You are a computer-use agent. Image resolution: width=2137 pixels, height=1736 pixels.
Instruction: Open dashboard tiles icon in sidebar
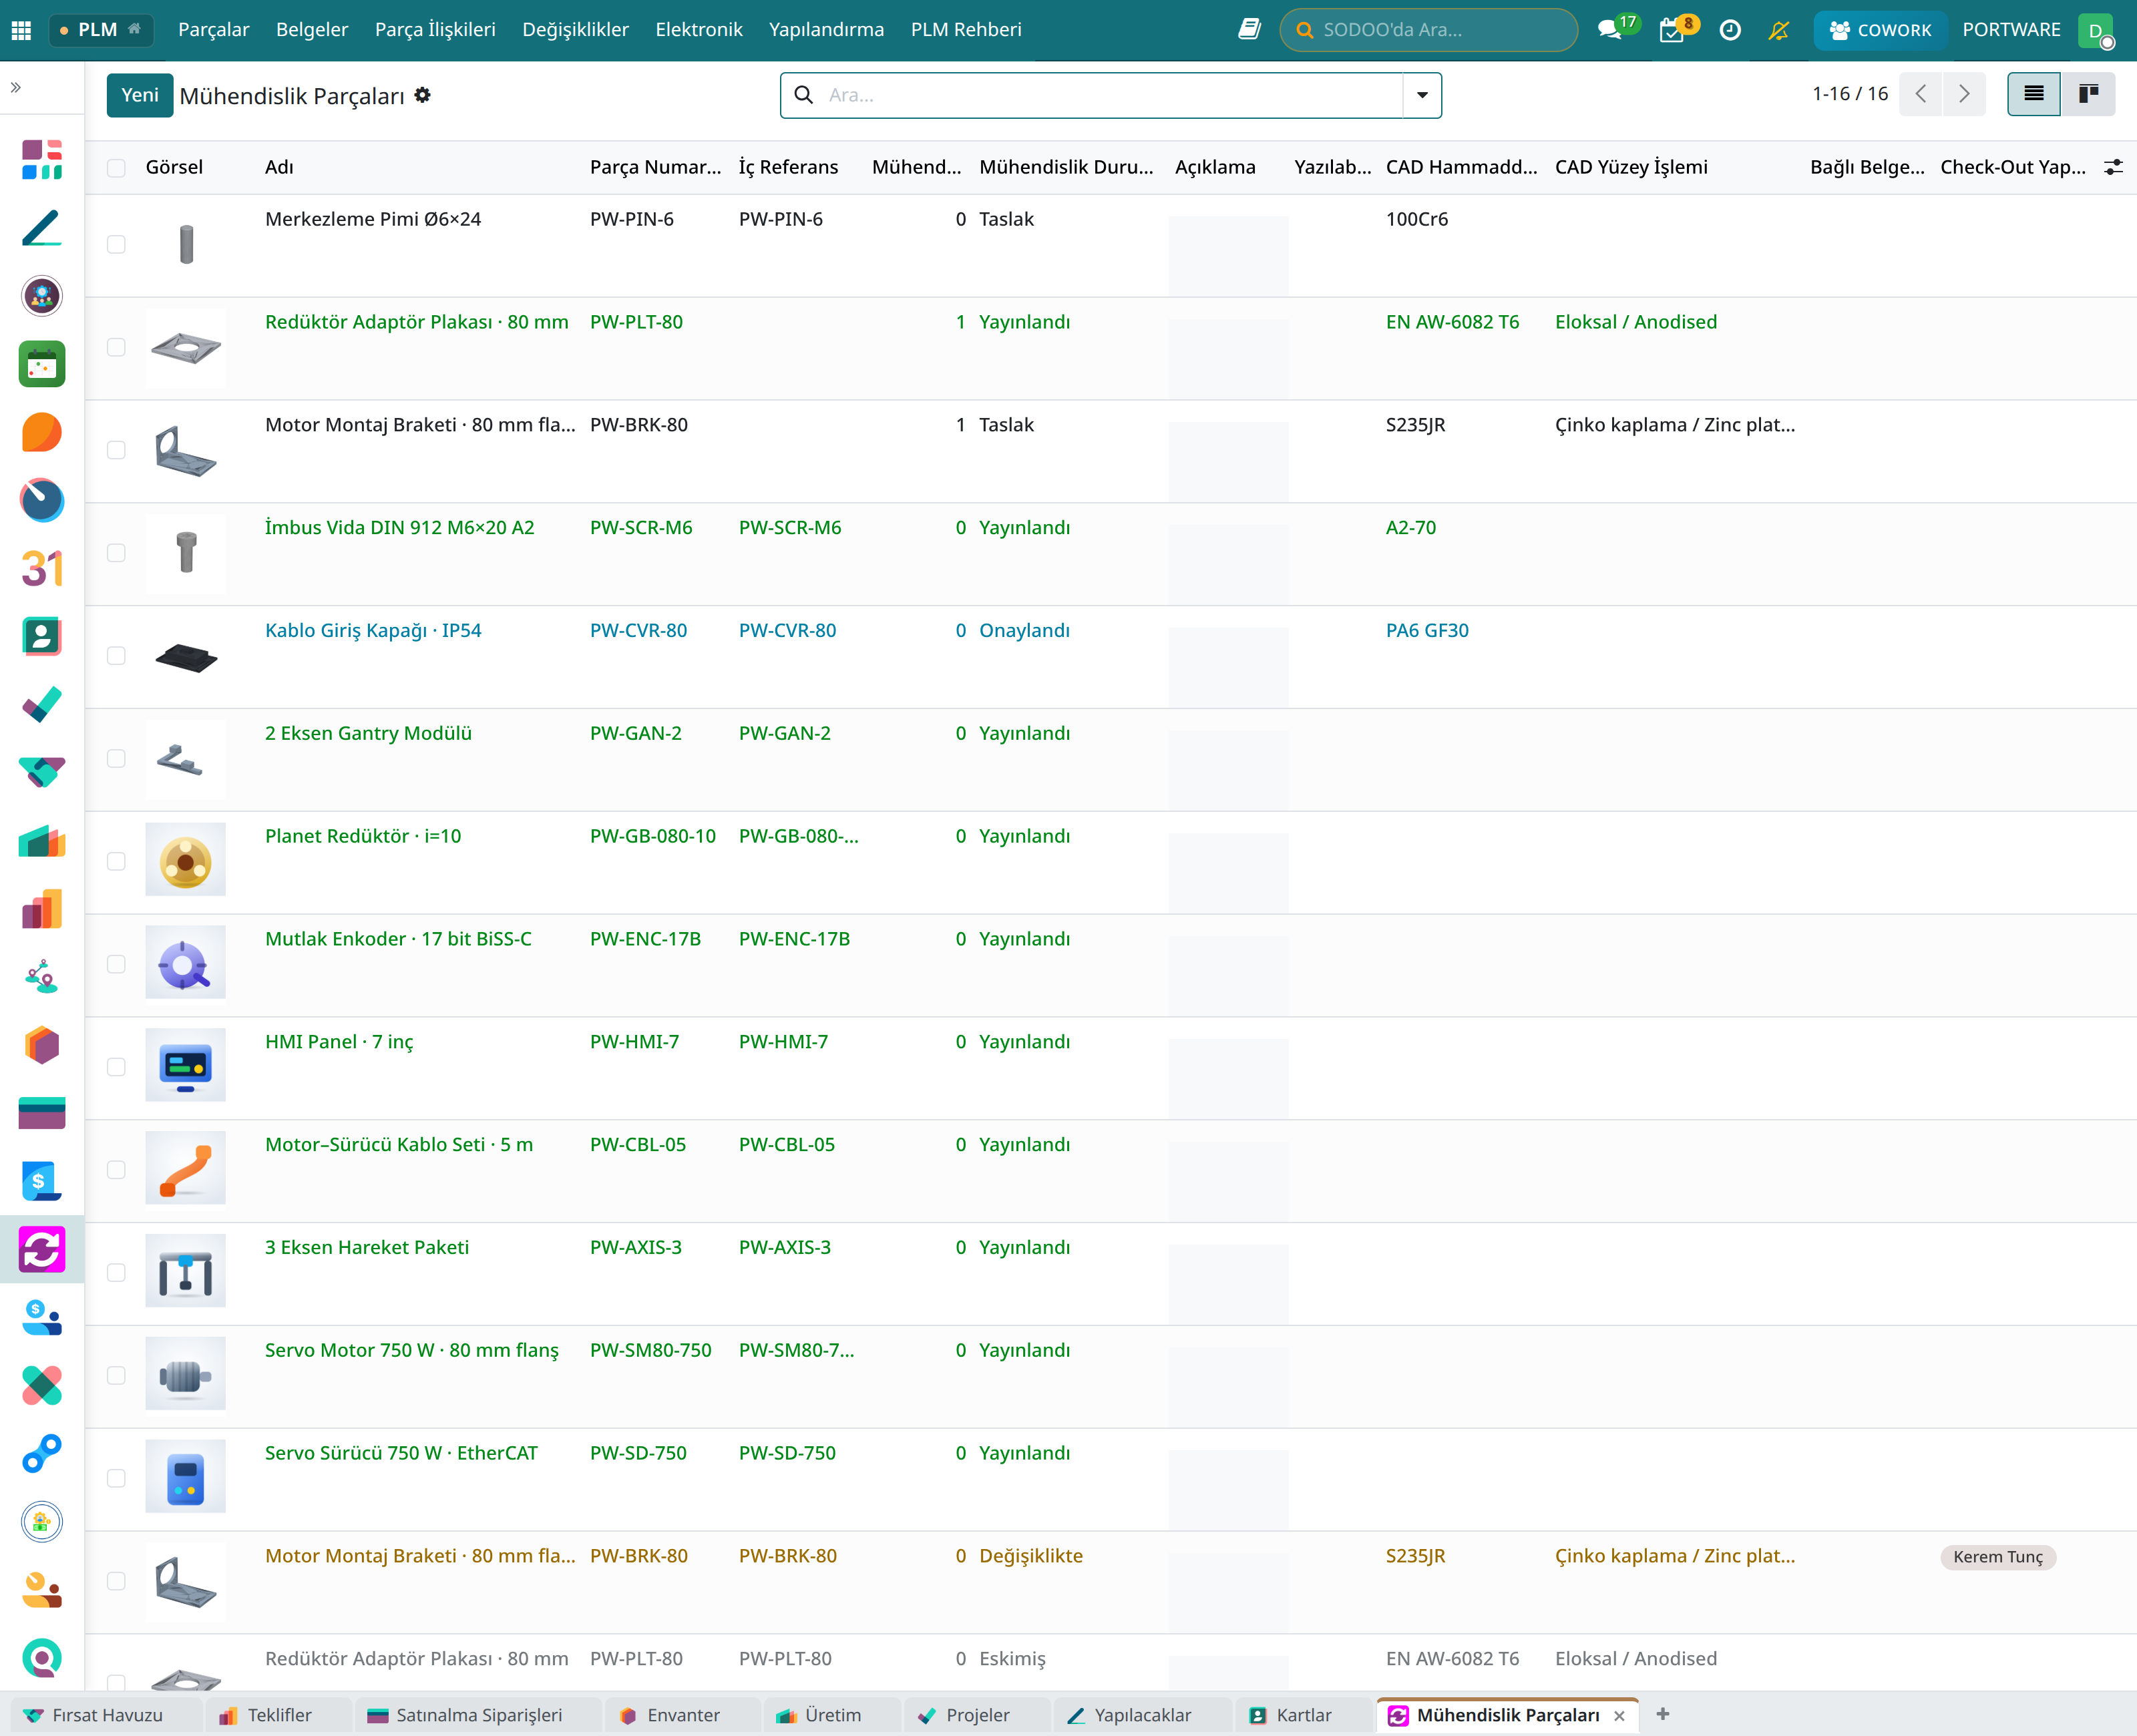tap(42, 160)
